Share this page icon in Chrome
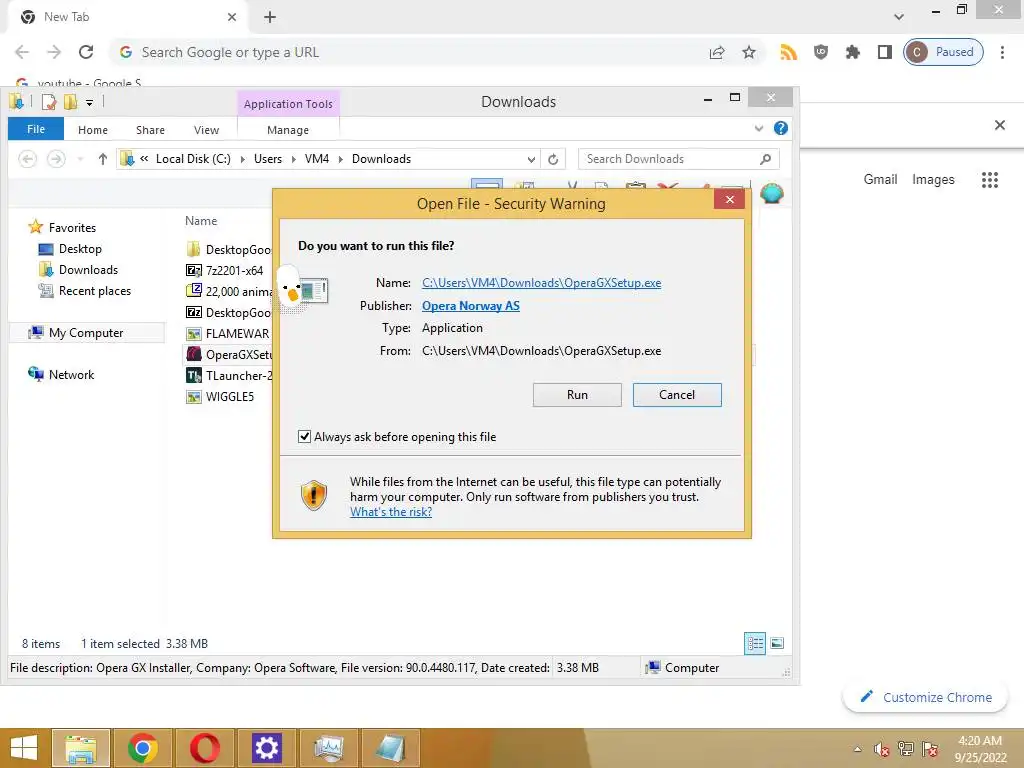The height and width of the screenshot is (768, 1024). coord(717,52)
